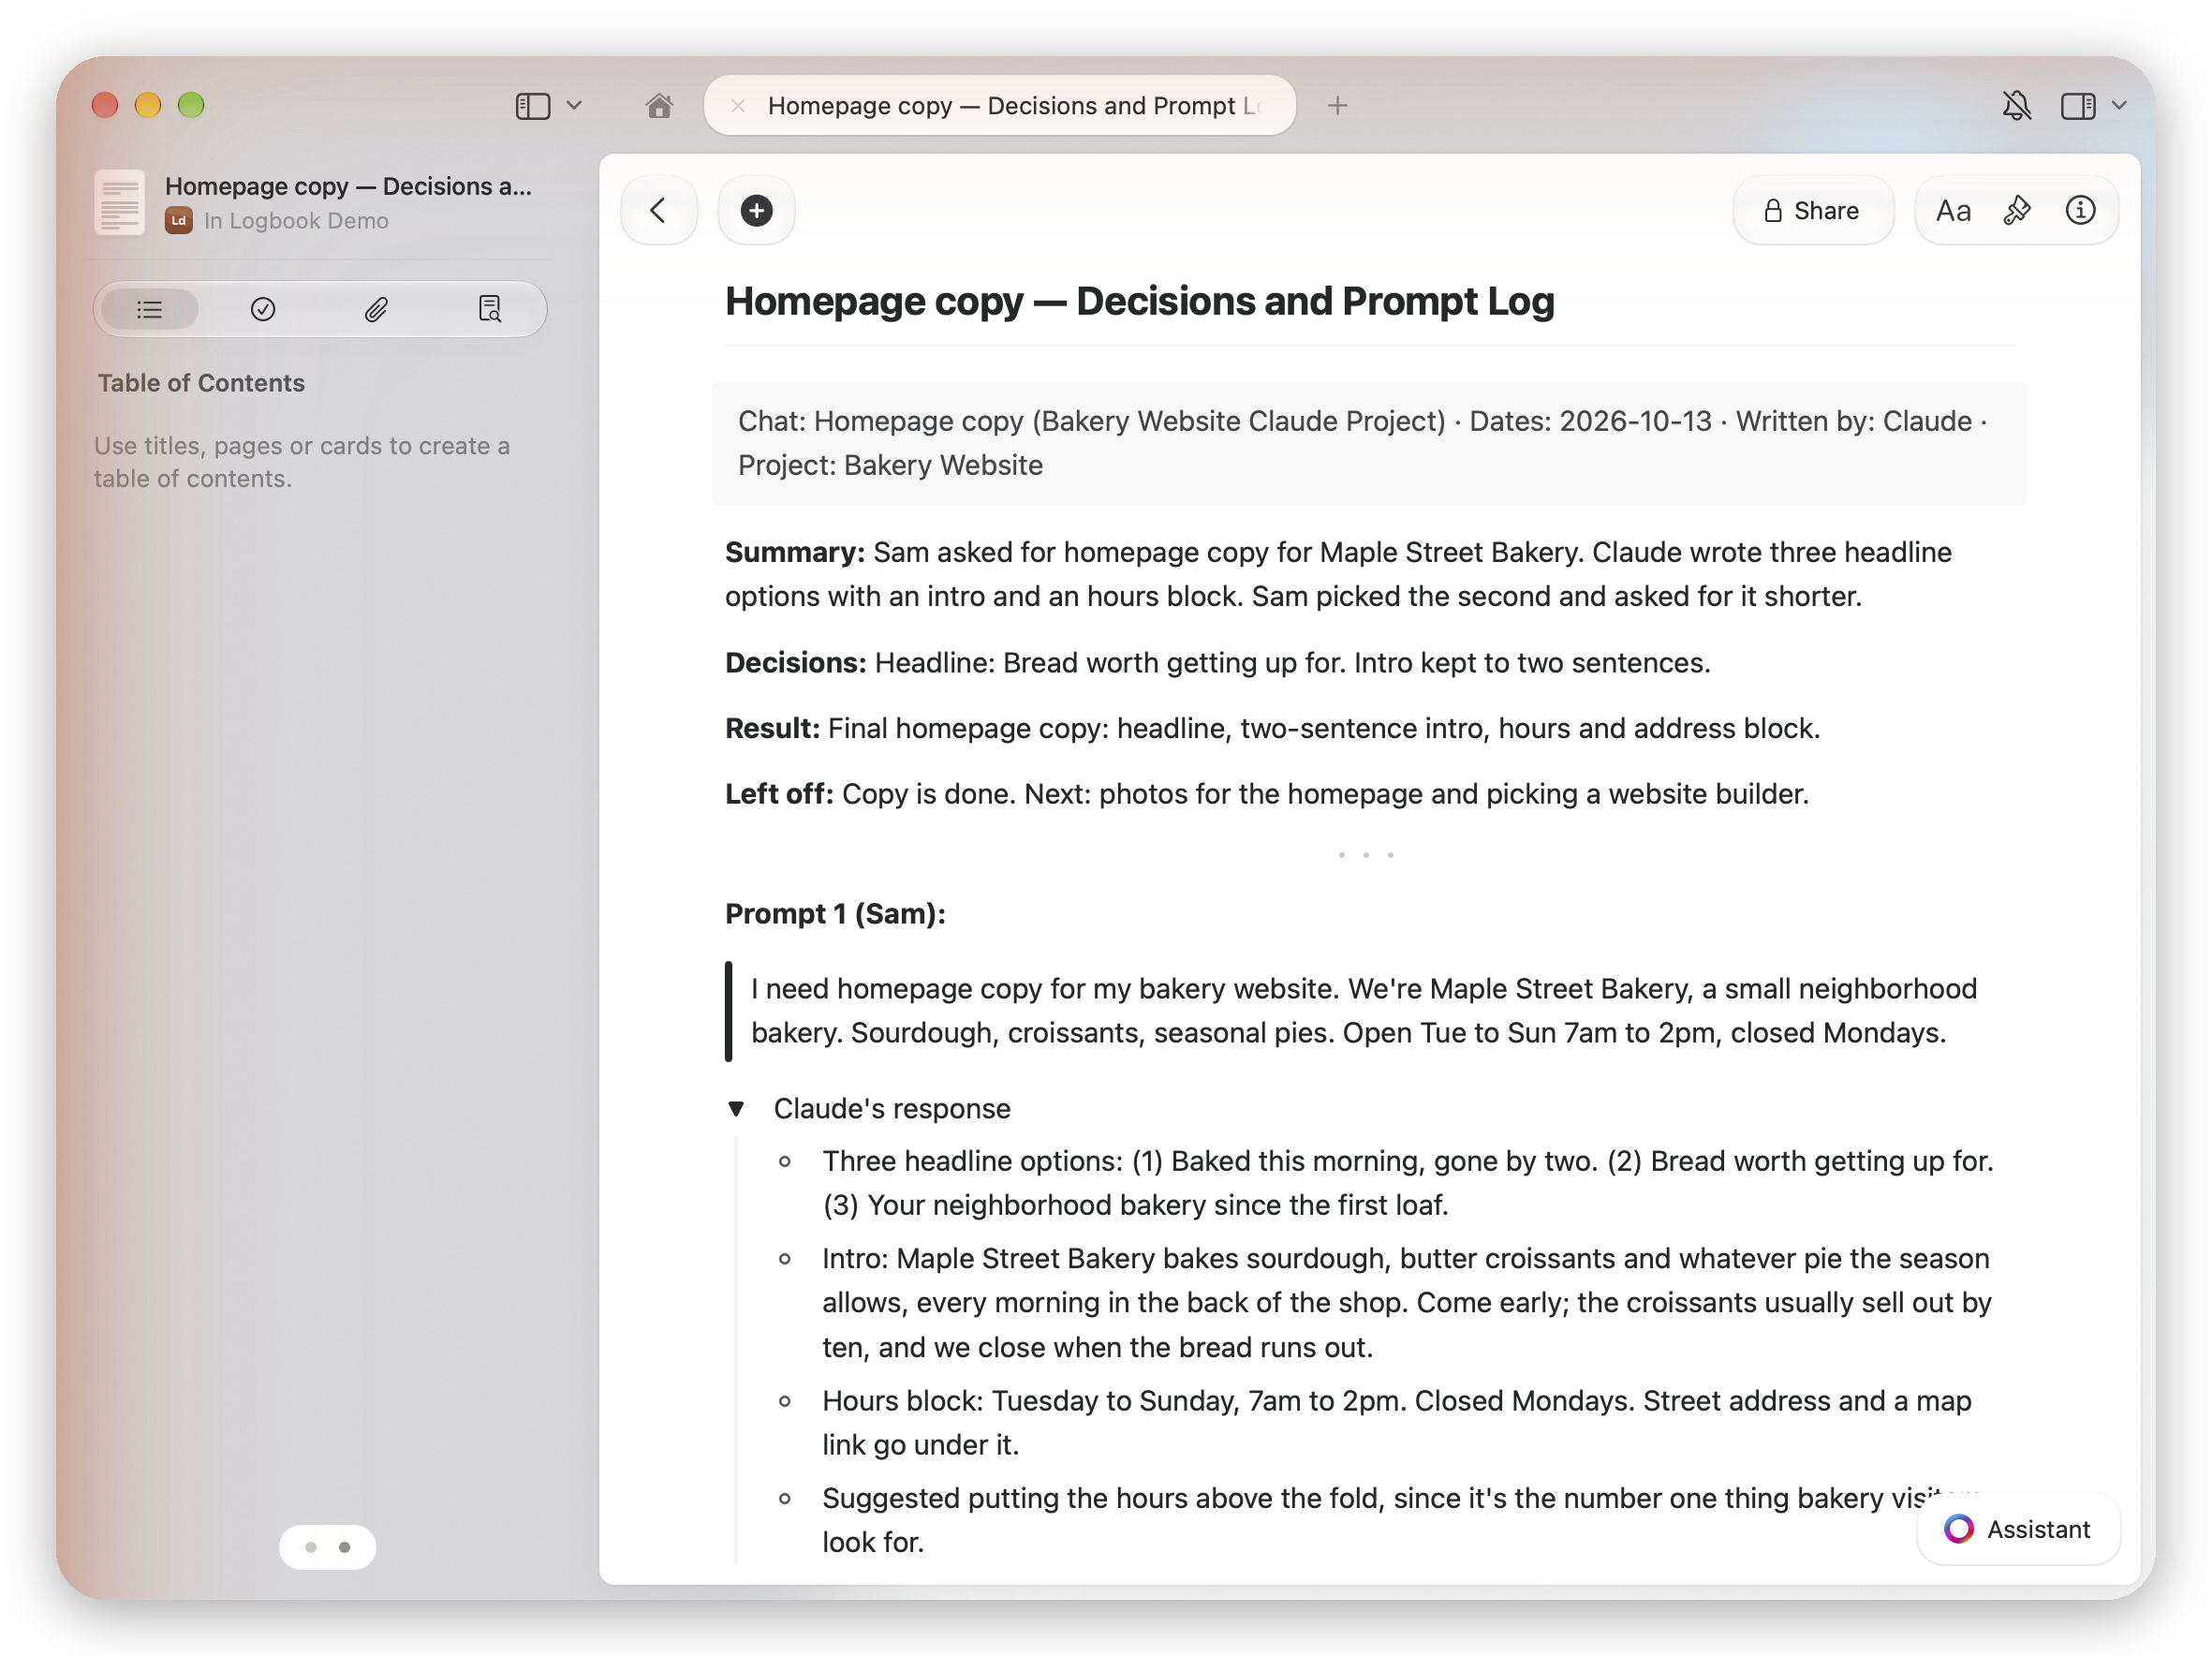Navigate back with the chevron button

coord(658,210)
